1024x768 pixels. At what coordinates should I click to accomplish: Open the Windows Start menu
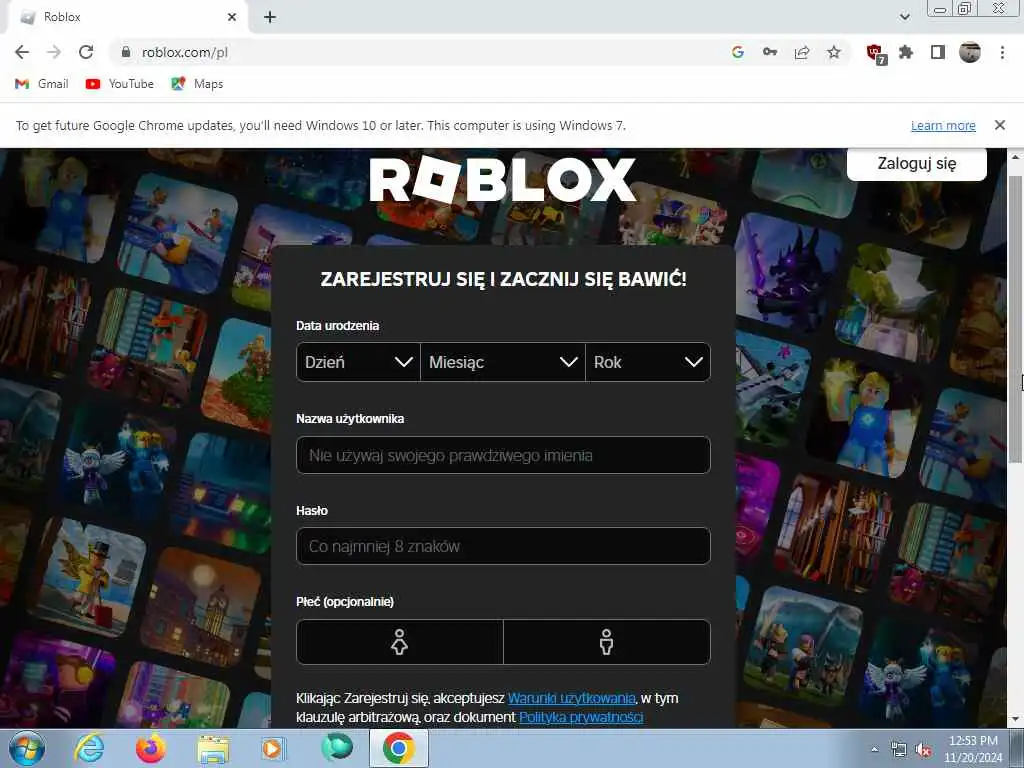pyautogui.click(x=27, y=748)
